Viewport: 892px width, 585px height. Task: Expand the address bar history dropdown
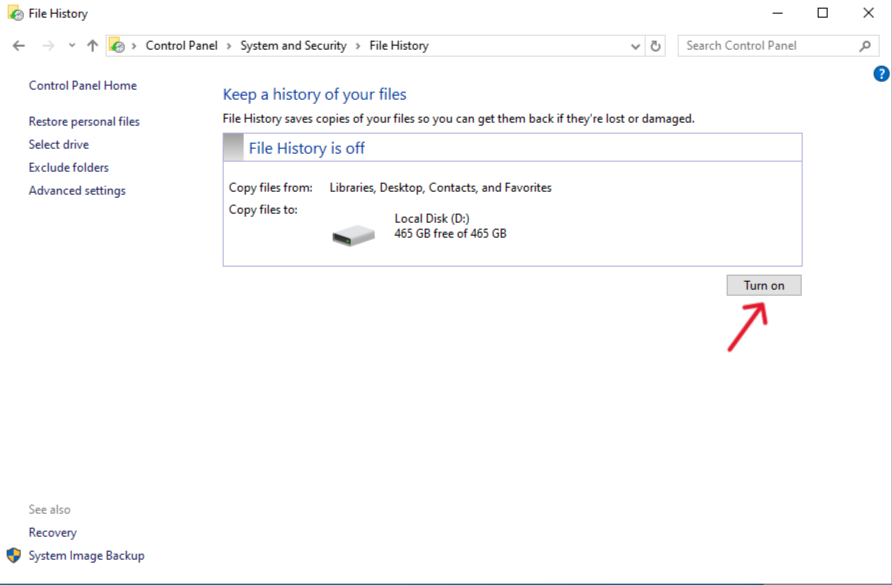[x=634, y=45]
